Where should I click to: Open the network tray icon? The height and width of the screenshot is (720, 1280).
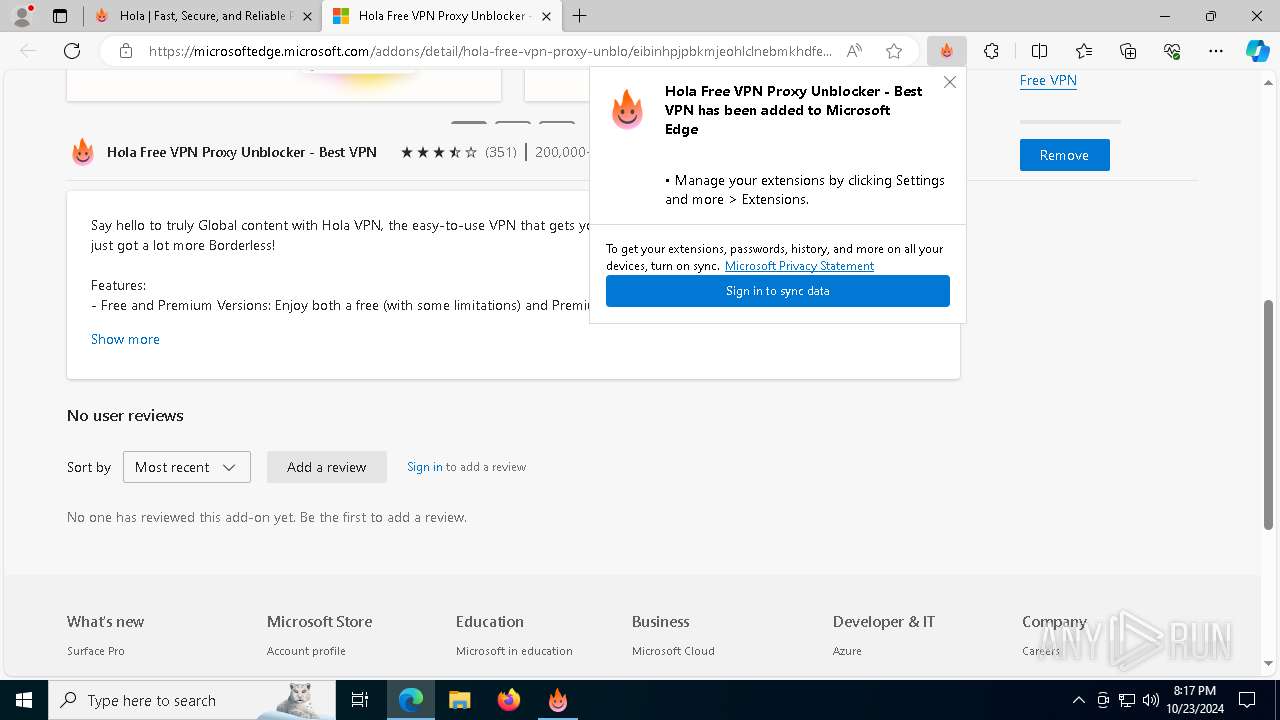(x=1127, y=700)
